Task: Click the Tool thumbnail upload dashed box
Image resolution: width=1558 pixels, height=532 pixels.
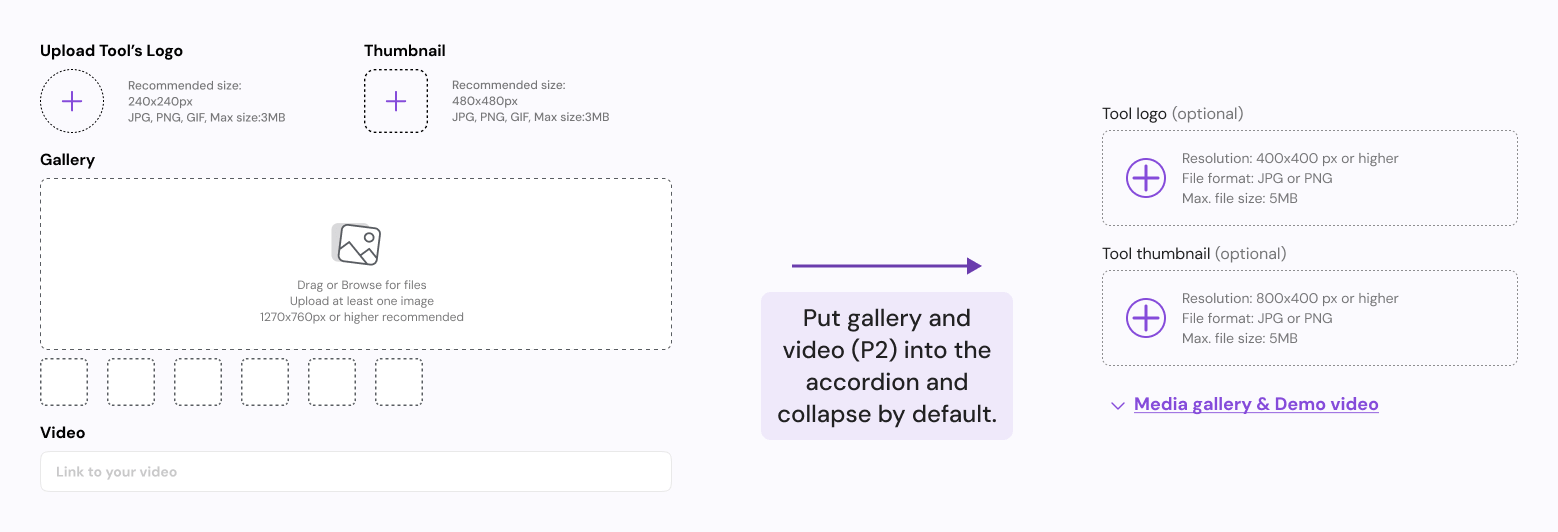Action: tap(1310, 318)
